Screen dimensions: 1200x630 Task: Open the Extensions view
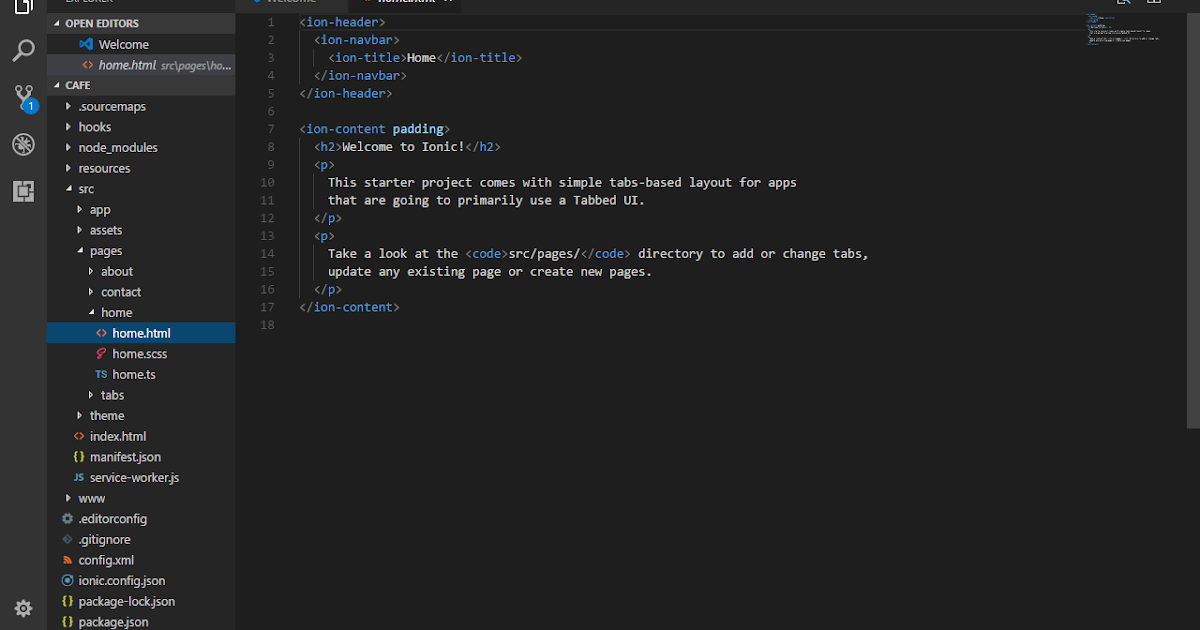point(24,191)
